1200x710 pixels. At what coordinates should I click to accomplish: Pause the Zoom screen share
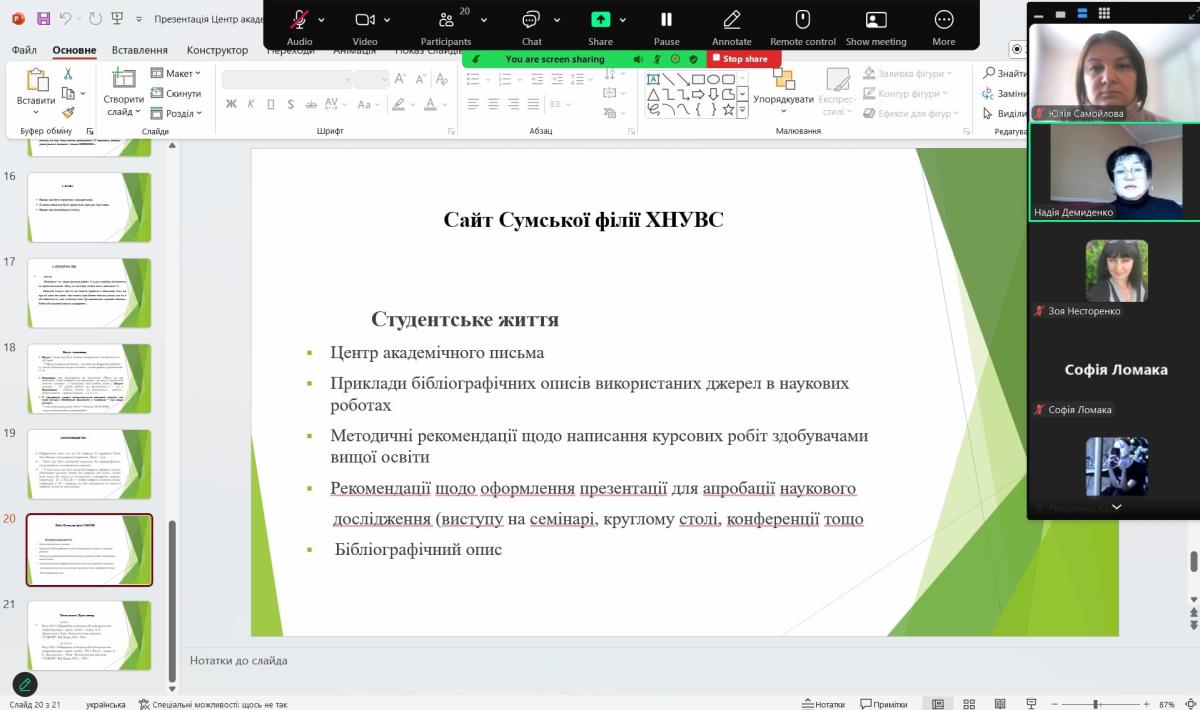pyautogui.click(x=666, y=20)
